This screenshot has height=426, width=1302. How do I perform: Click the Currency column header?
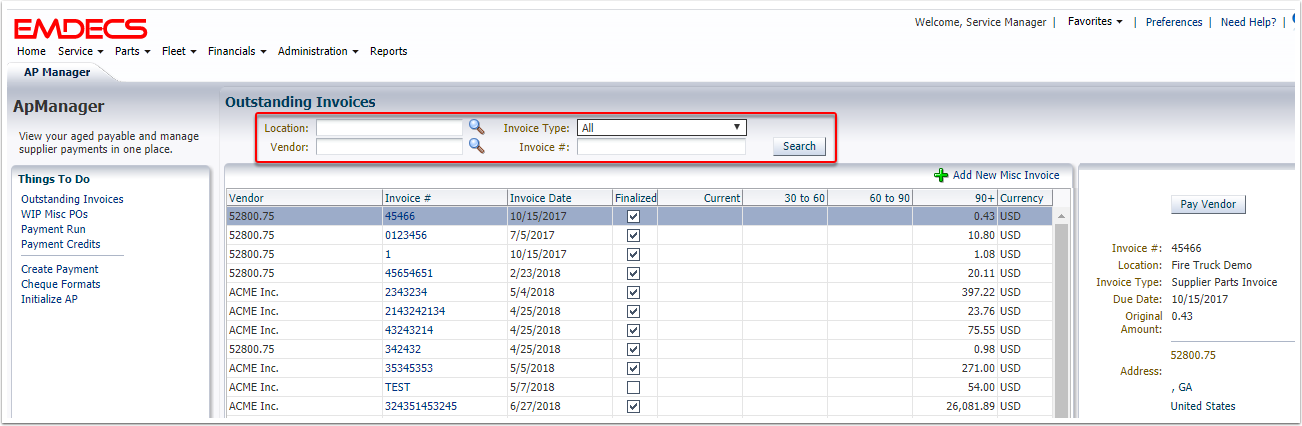tap(1024, 198)
